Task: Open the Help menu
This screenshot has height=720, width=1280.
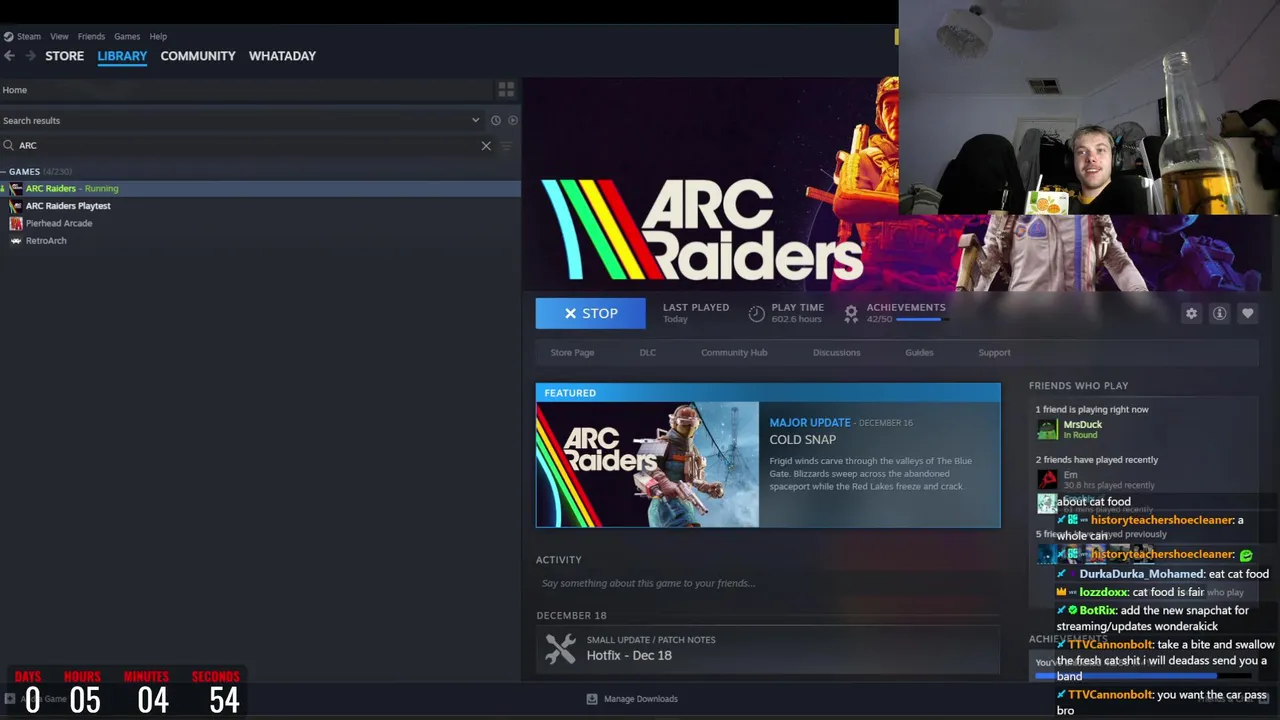Action: point(158,36)
